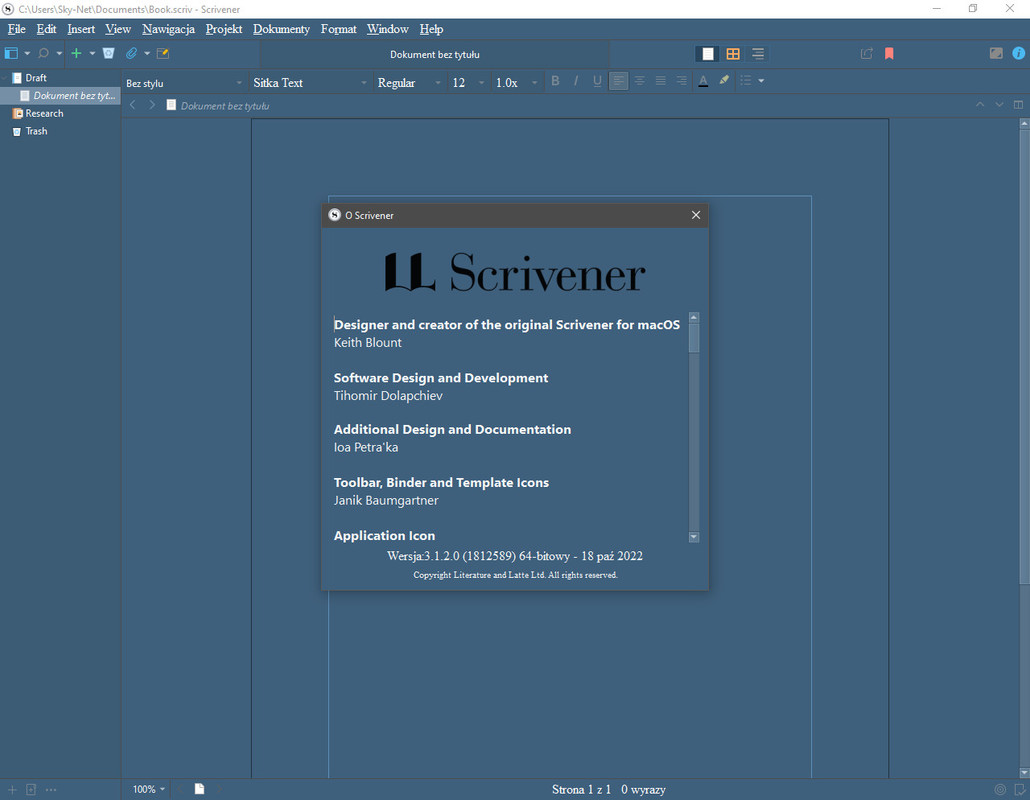Click the text color A swatch

point(703,81)
